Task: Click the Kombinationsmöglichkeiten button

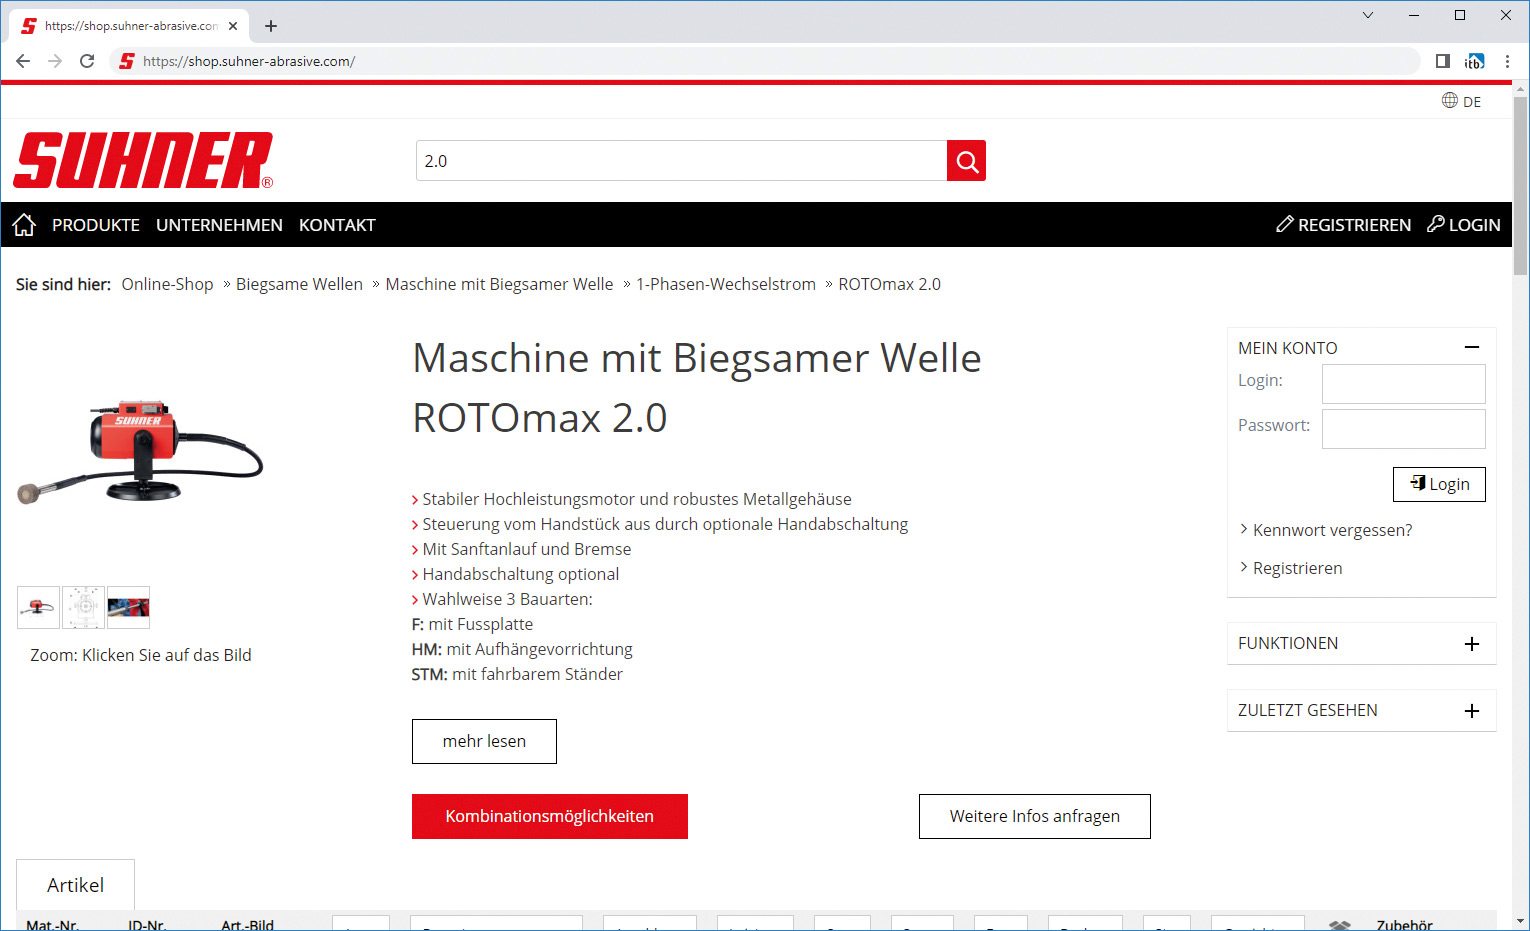Action: [550, 816]
